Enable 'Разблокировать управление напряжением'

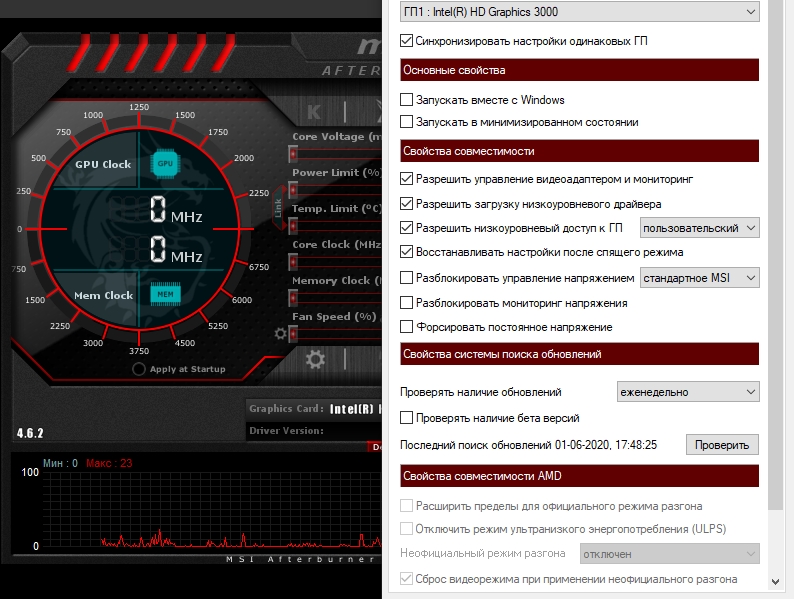coord(406,277)
